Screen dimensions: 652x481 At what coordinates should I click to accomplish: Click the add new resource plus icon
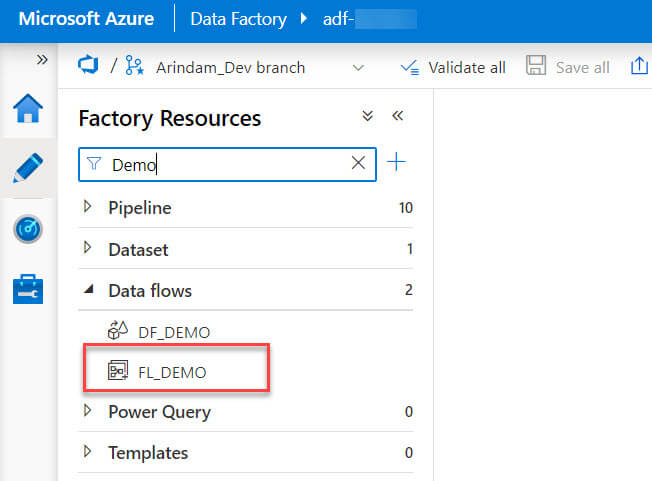point(397,163)
